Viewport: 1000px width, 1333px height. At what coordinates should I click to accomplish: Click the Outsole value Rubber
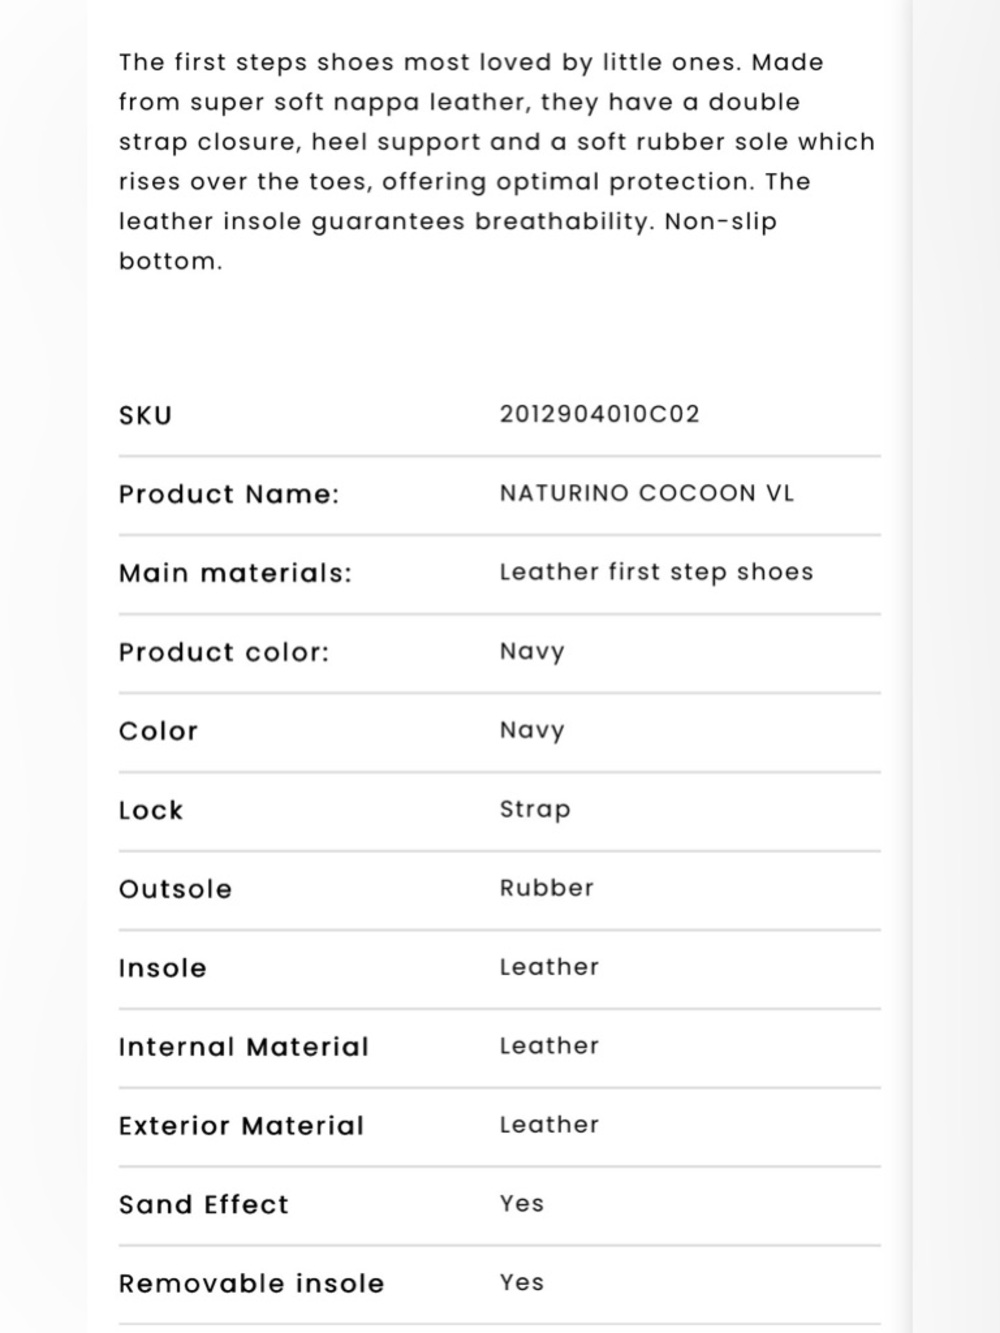(546, 888)
